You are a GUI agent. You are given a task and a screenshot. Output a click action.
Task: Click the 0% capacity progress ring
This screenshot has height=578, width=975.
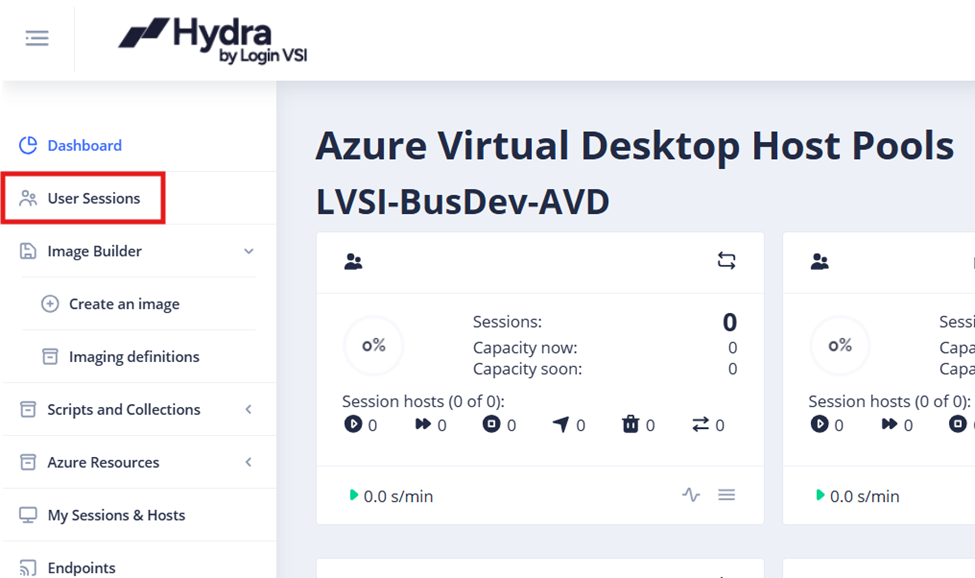374,345
